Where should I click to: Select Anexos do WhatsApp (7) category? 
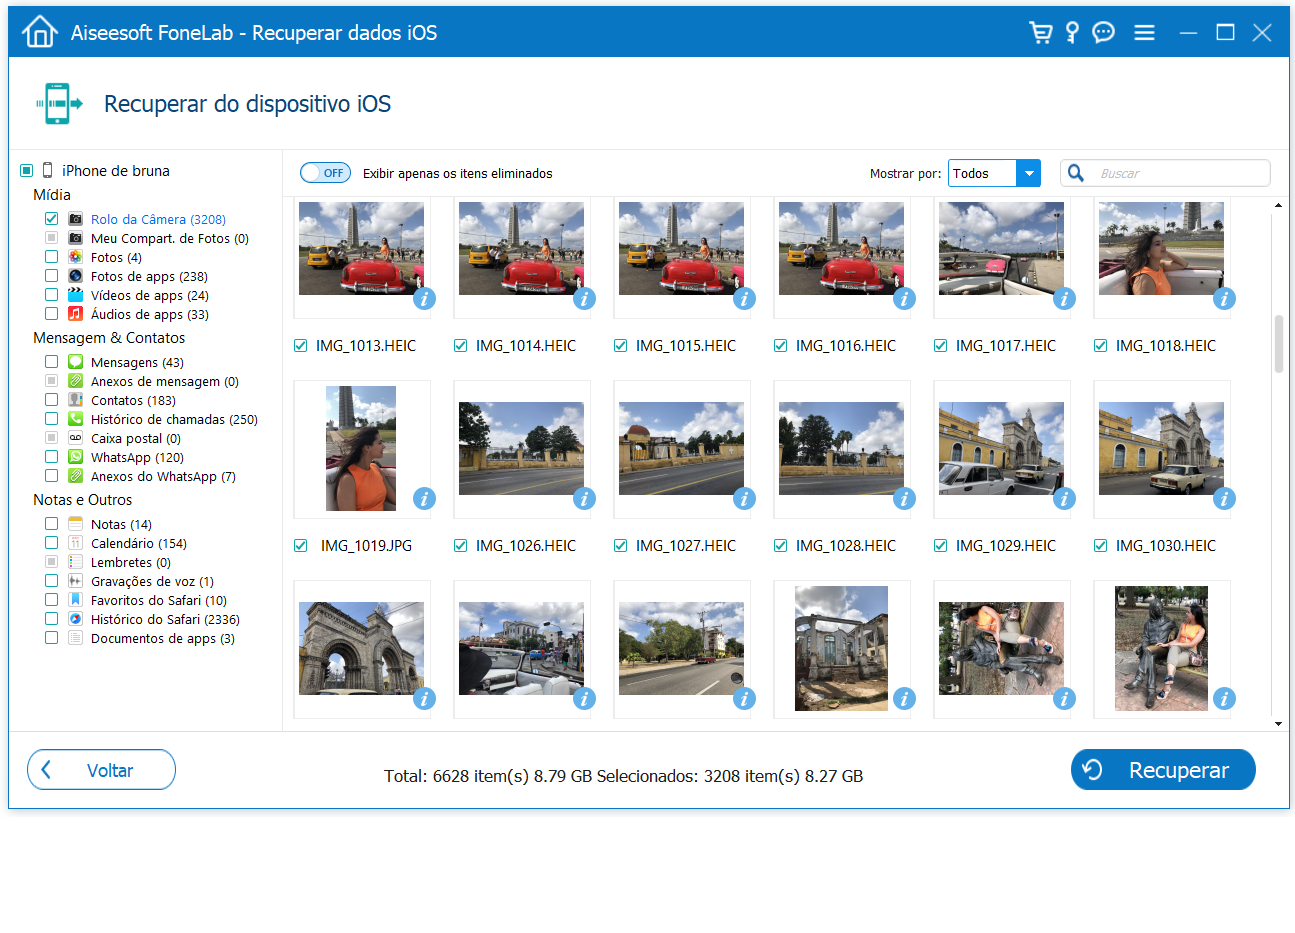163,477
